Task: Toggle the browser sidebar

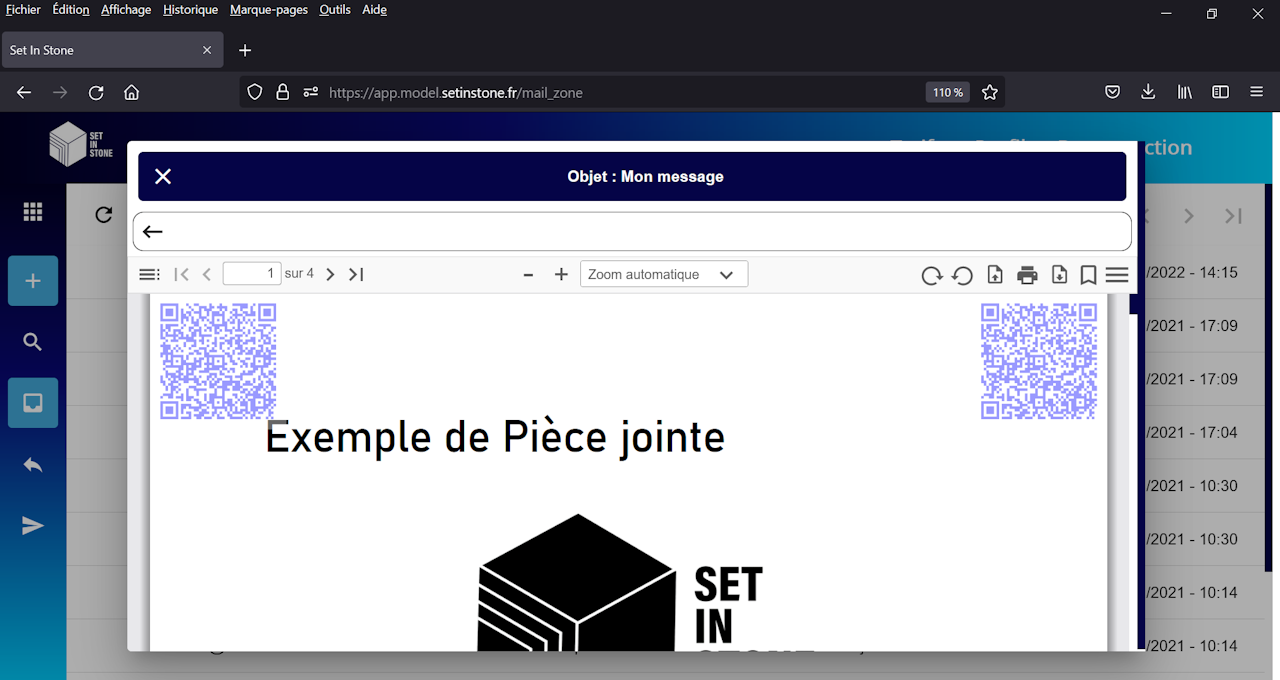Action: click(1221, 92)
